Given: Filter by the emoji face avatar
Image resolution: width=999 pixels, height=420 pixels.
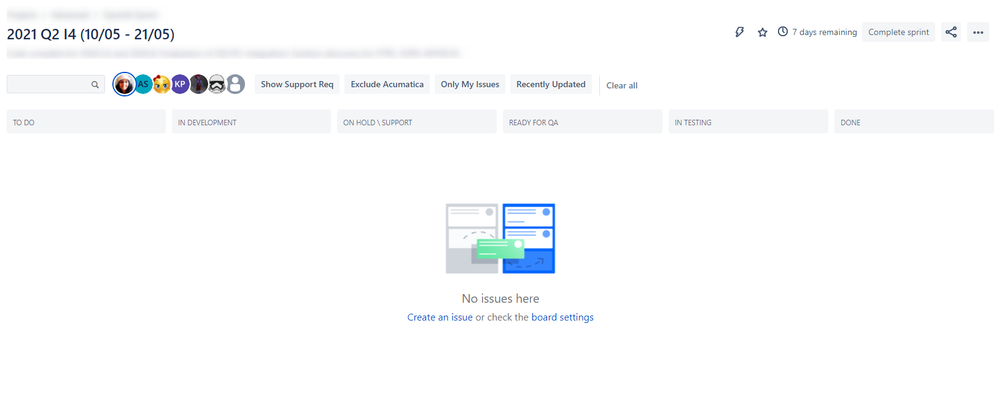Looking at the screenshot, I should [x=162, y=84].
